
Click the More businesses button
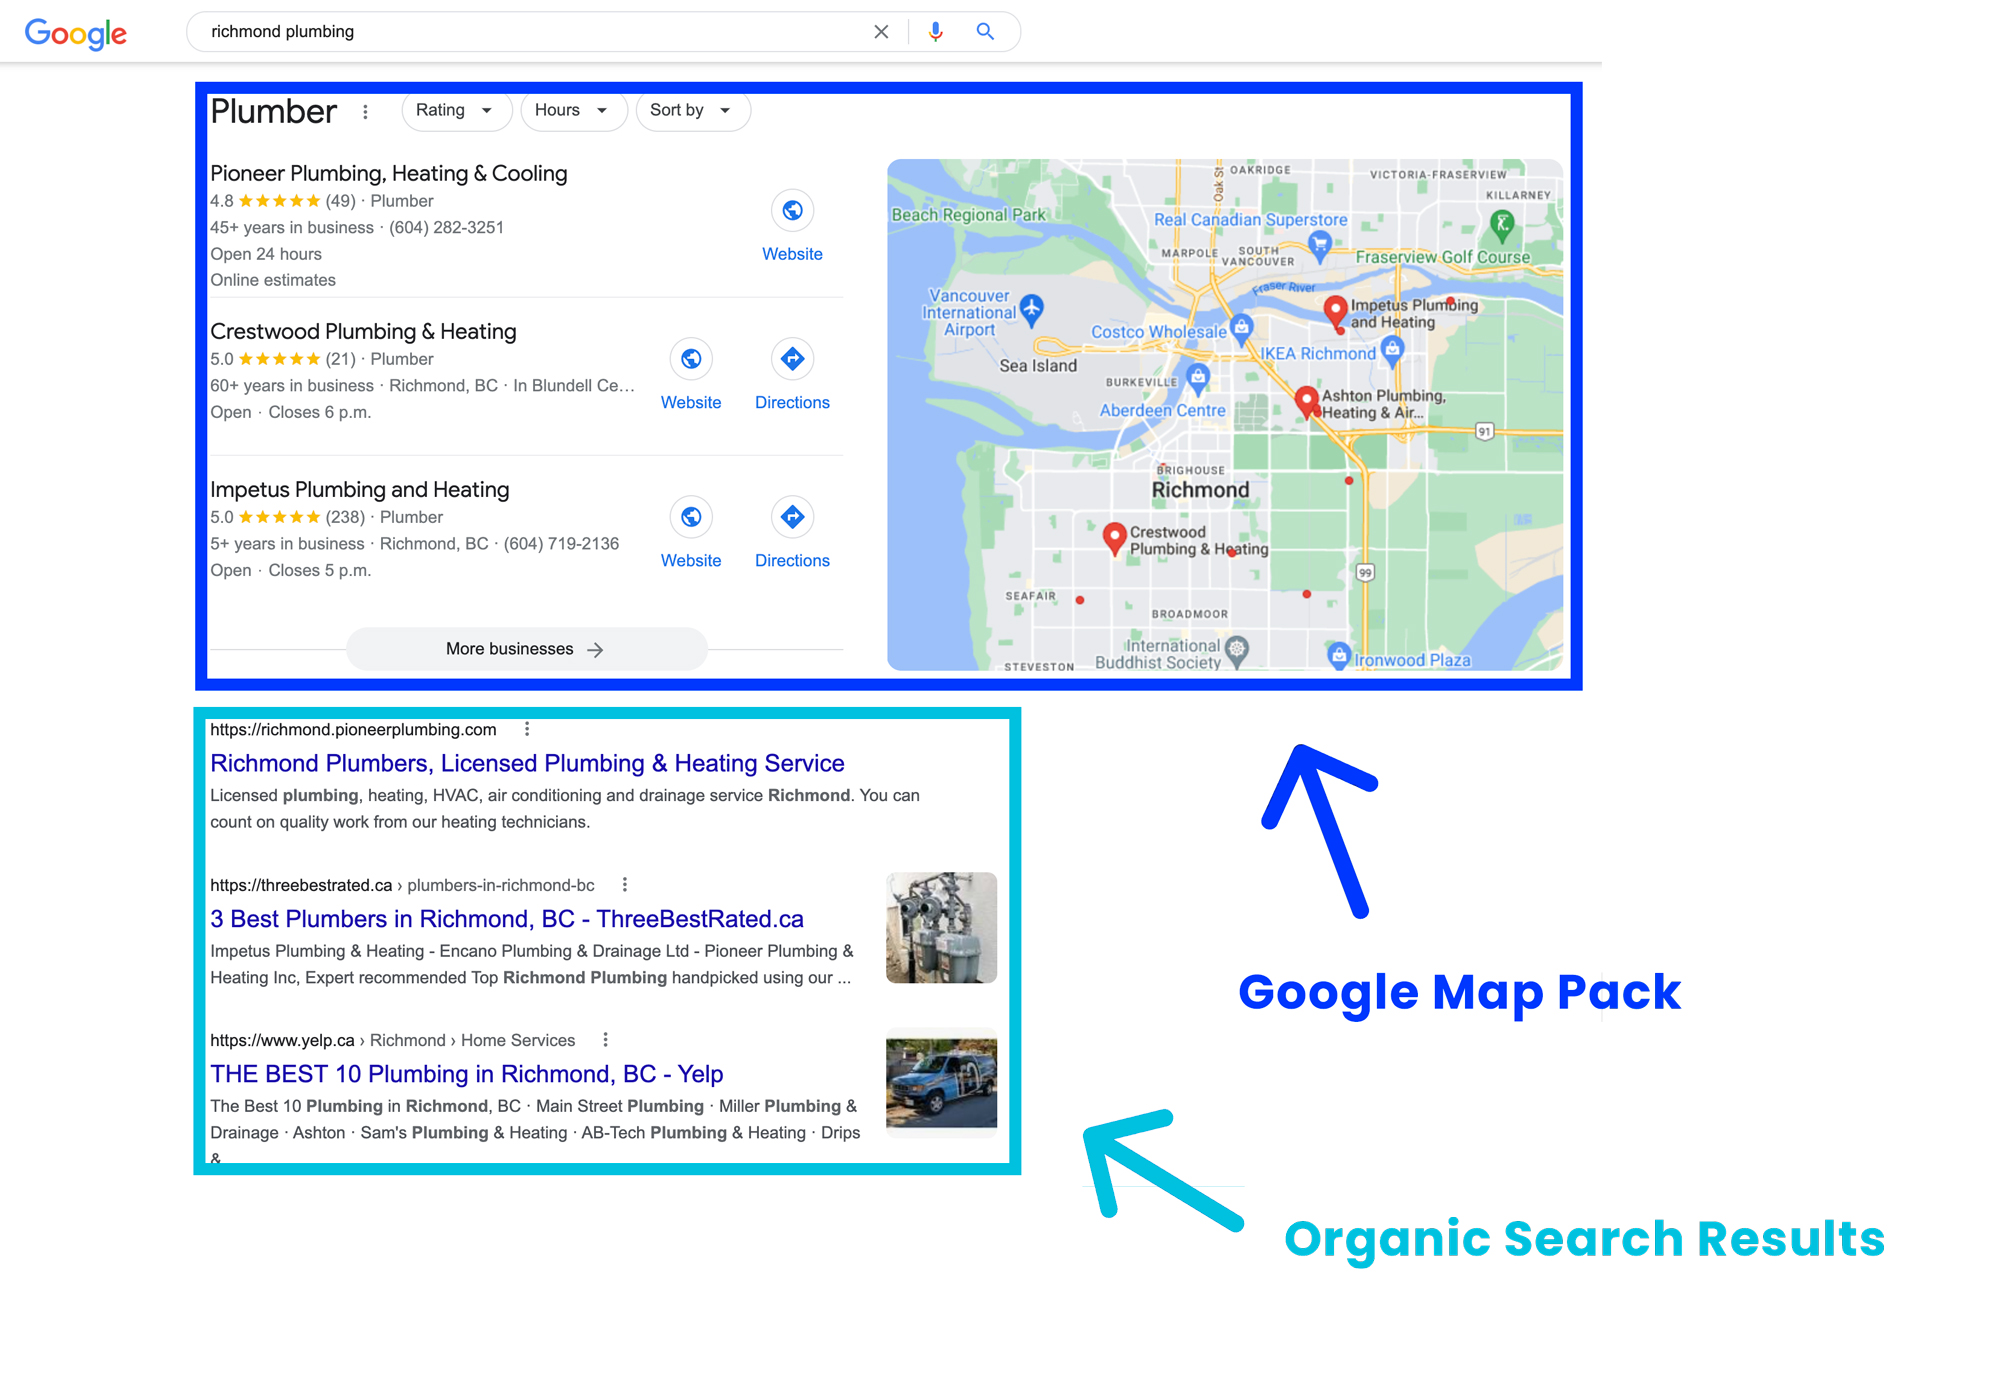tap(526, 649)
